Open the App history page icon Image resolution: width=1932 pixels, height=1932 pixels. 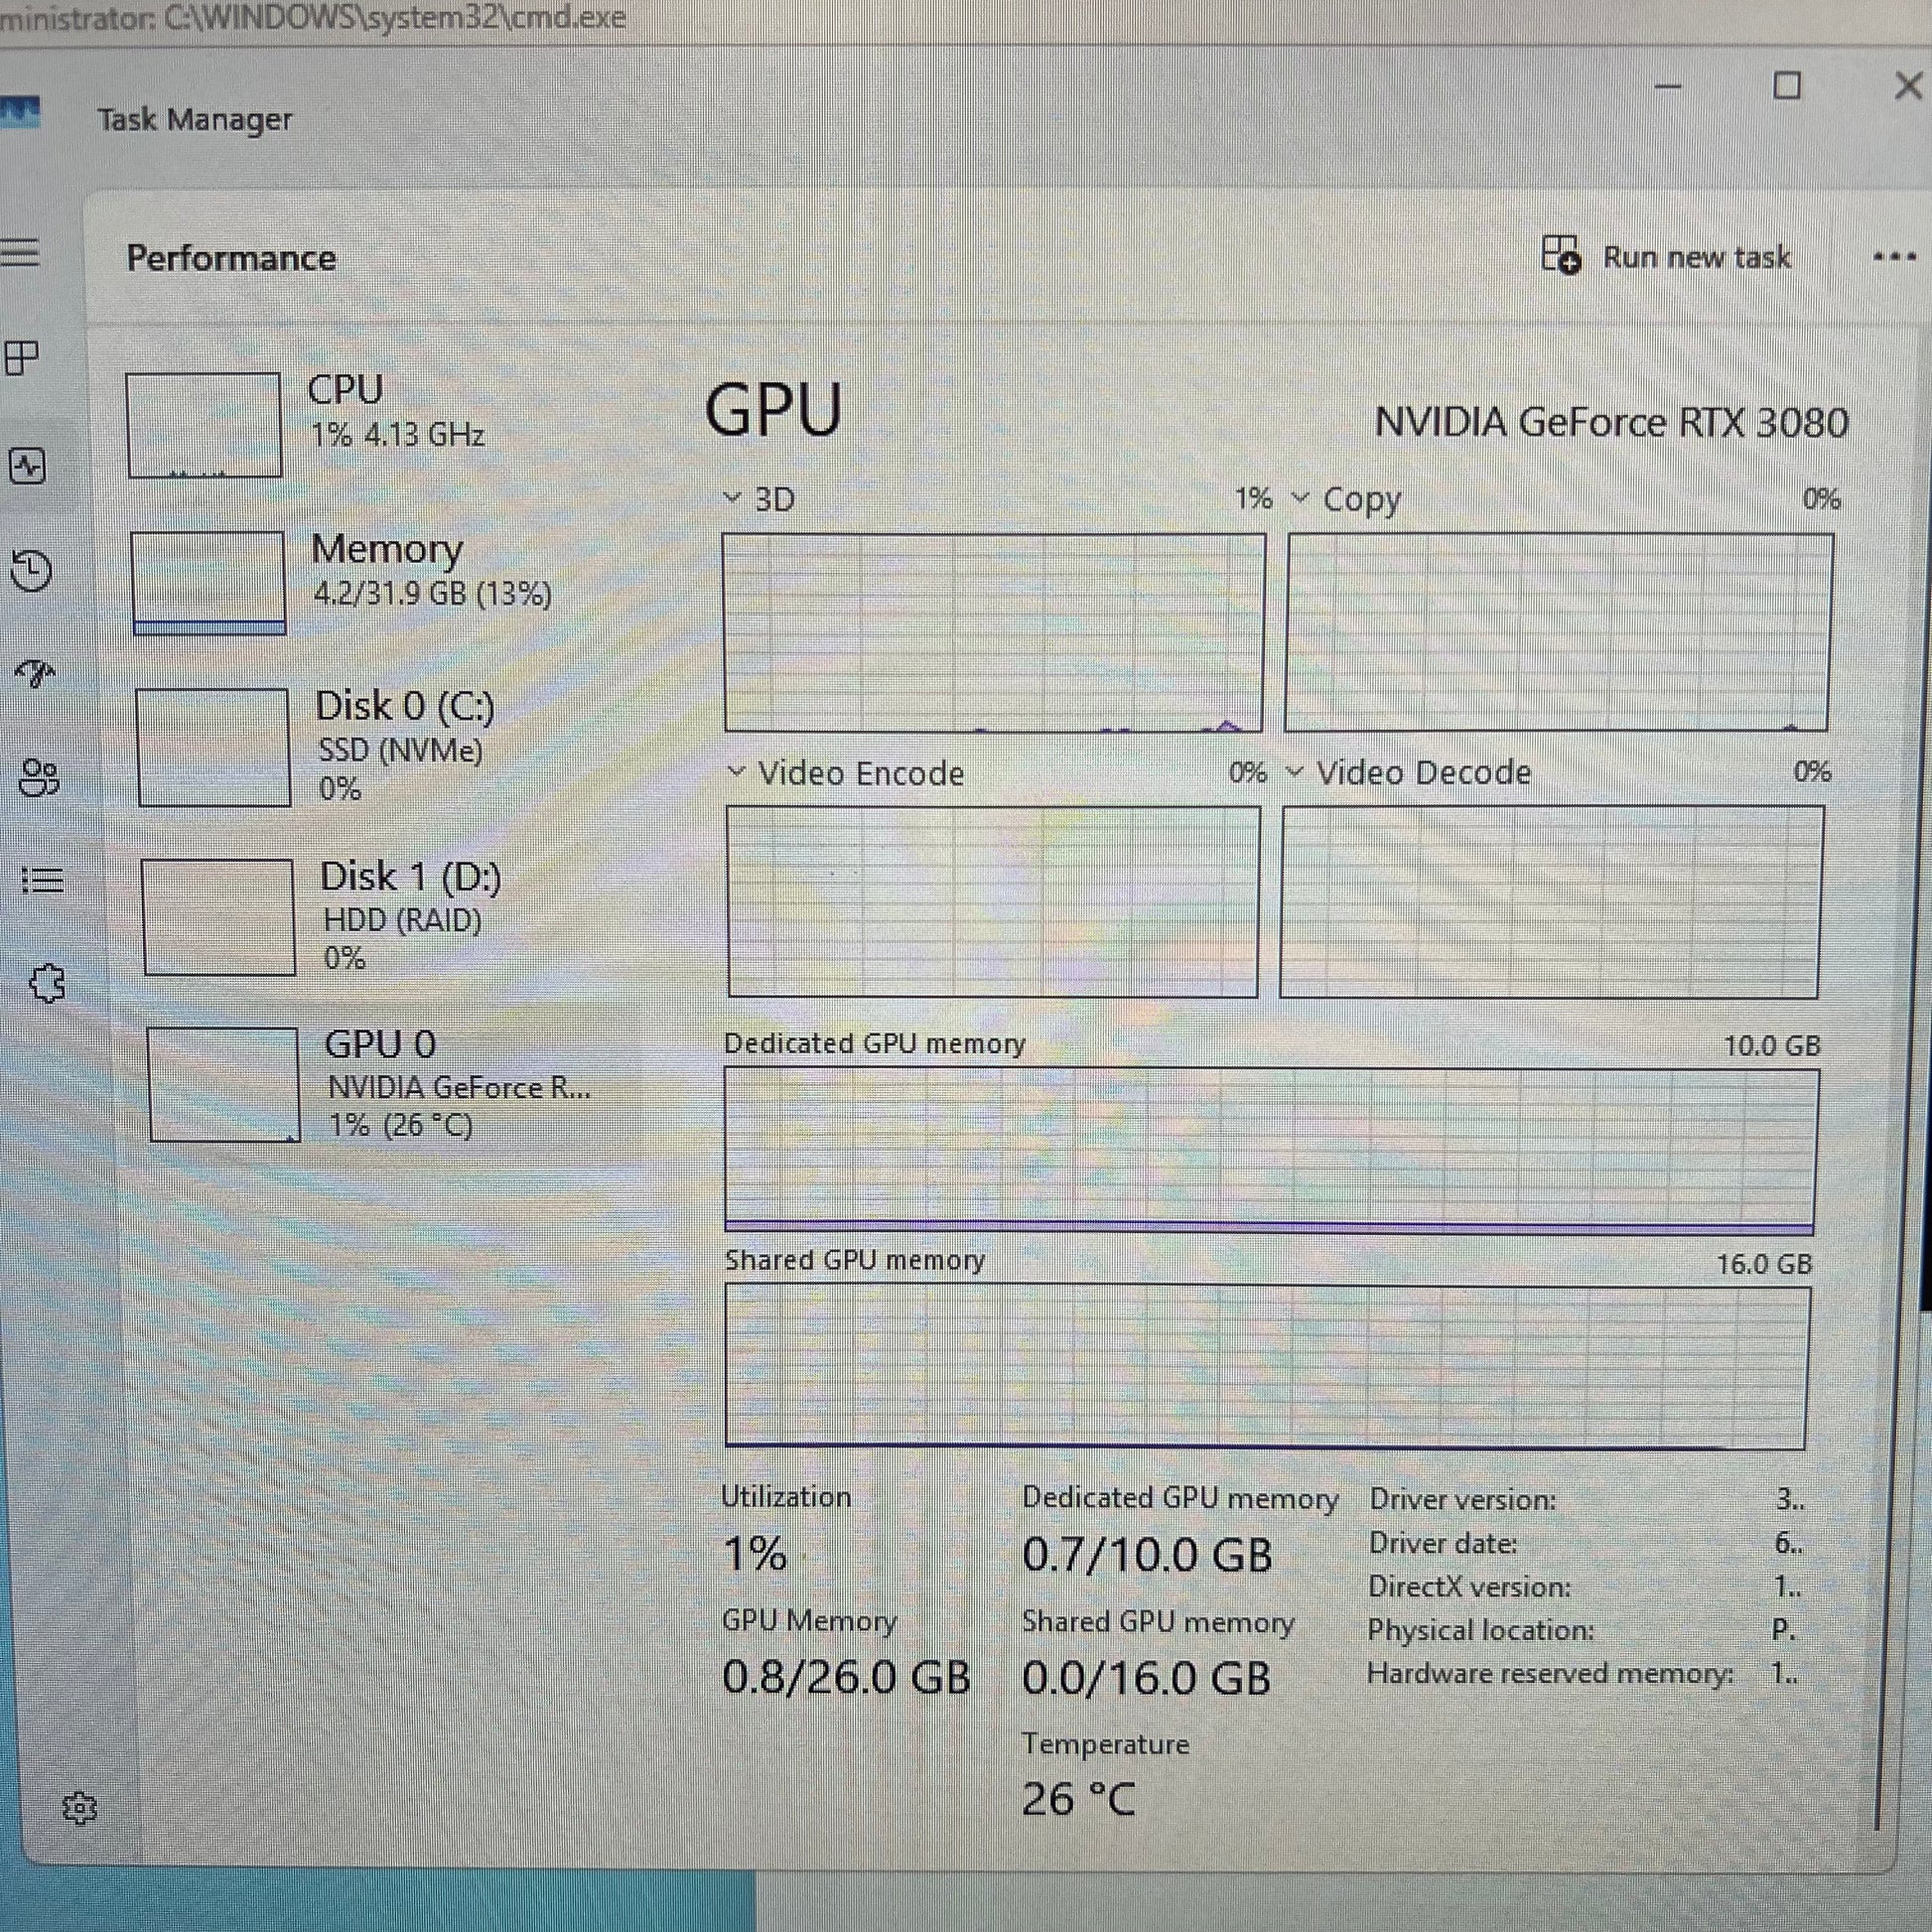32,570
